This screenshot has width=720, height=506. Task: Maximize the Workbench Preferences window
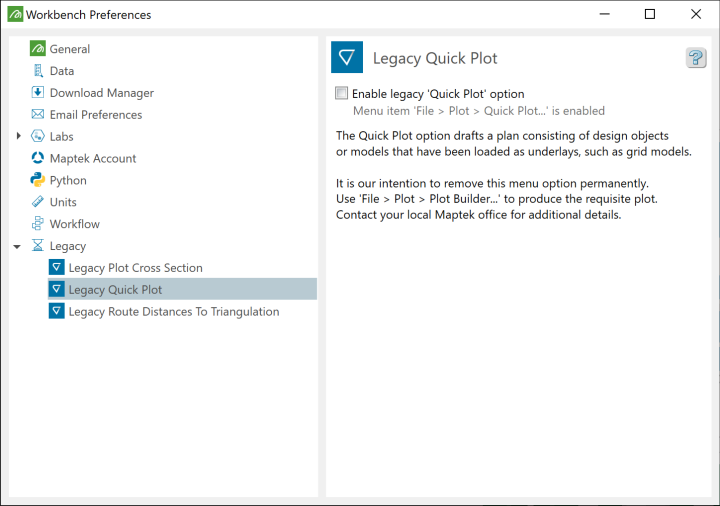click(x=650, y=14)
